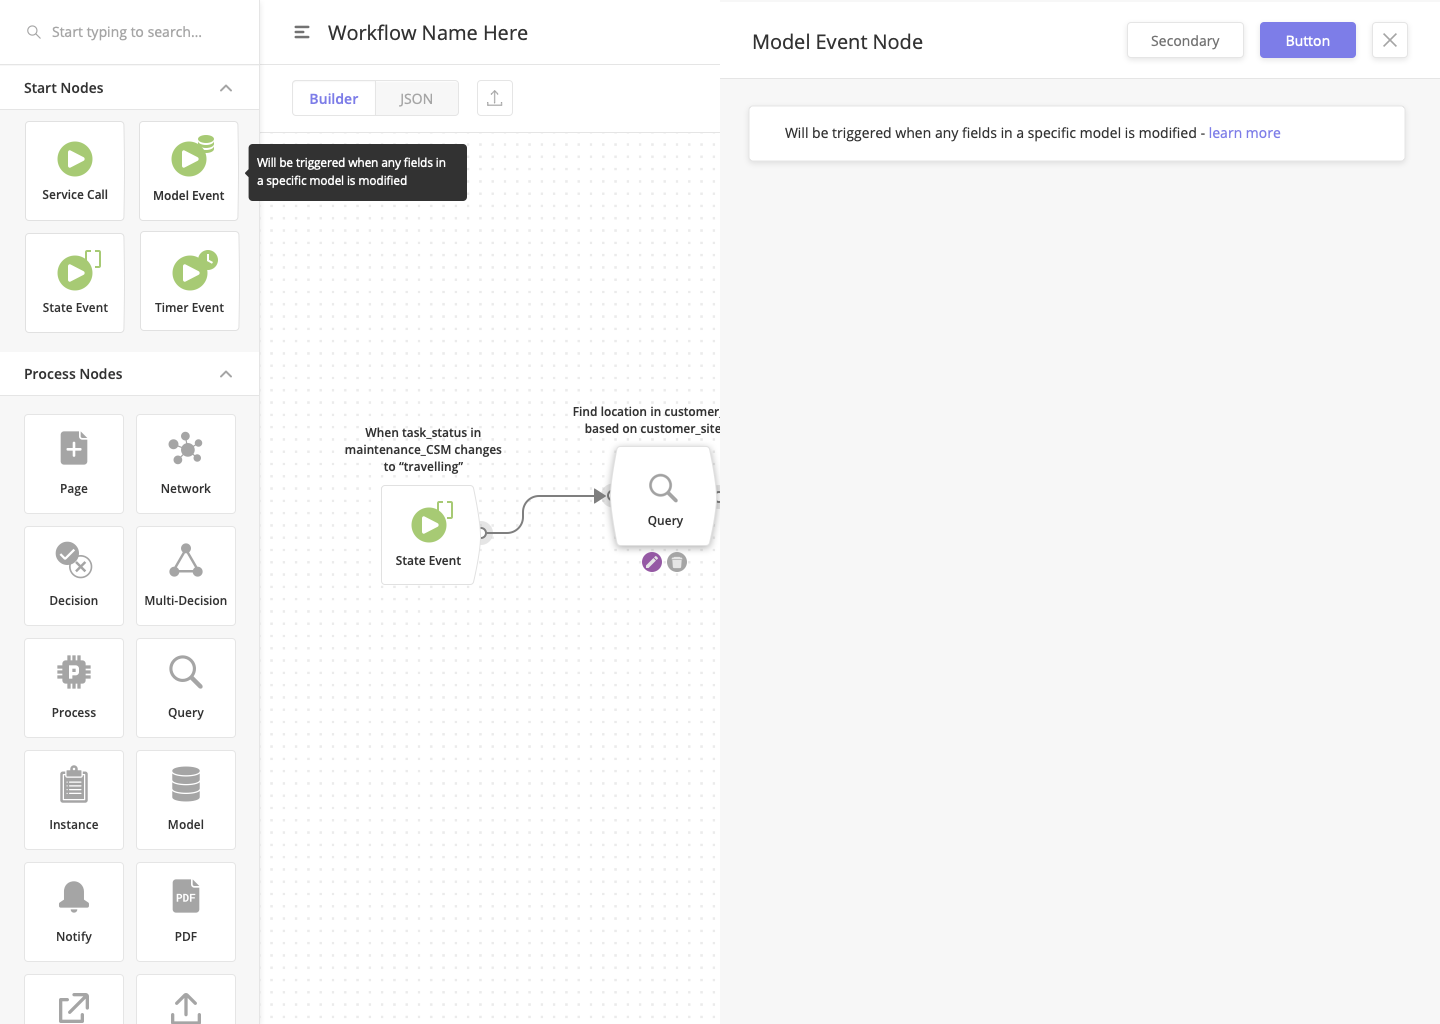Image resolution: width=1440 pixels, height=1024 pixels.
Task: Add a Page process node
Action: pos(74,464)
